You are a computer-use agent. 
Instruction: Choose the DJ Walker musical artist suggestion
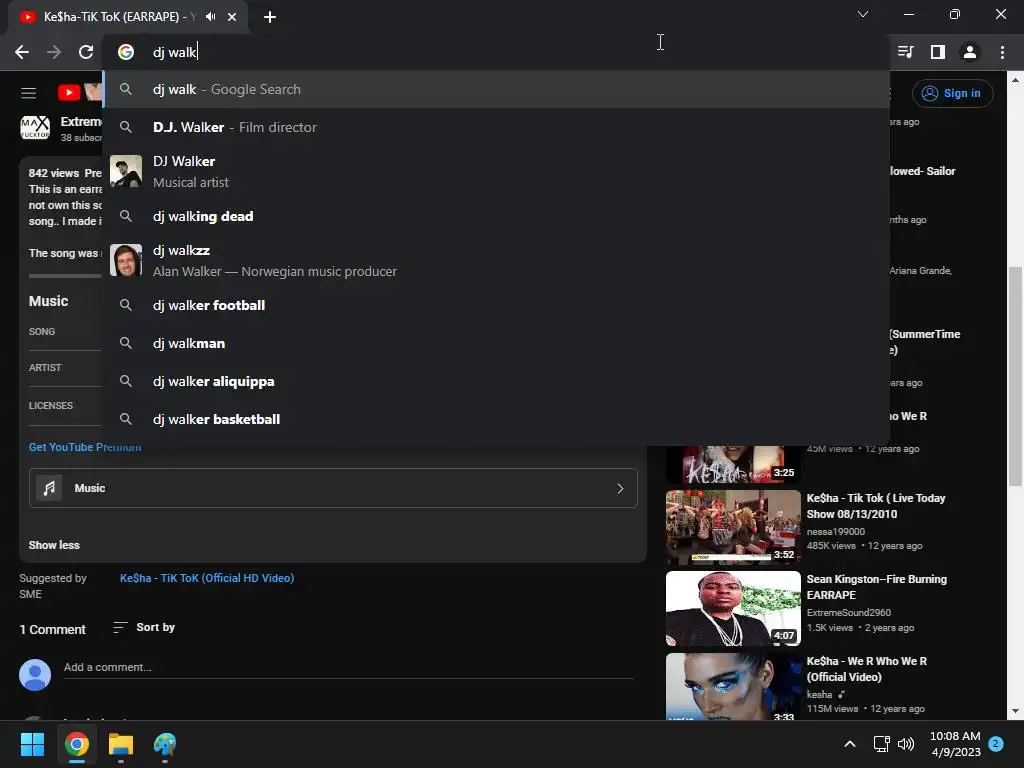click(496, 172)
